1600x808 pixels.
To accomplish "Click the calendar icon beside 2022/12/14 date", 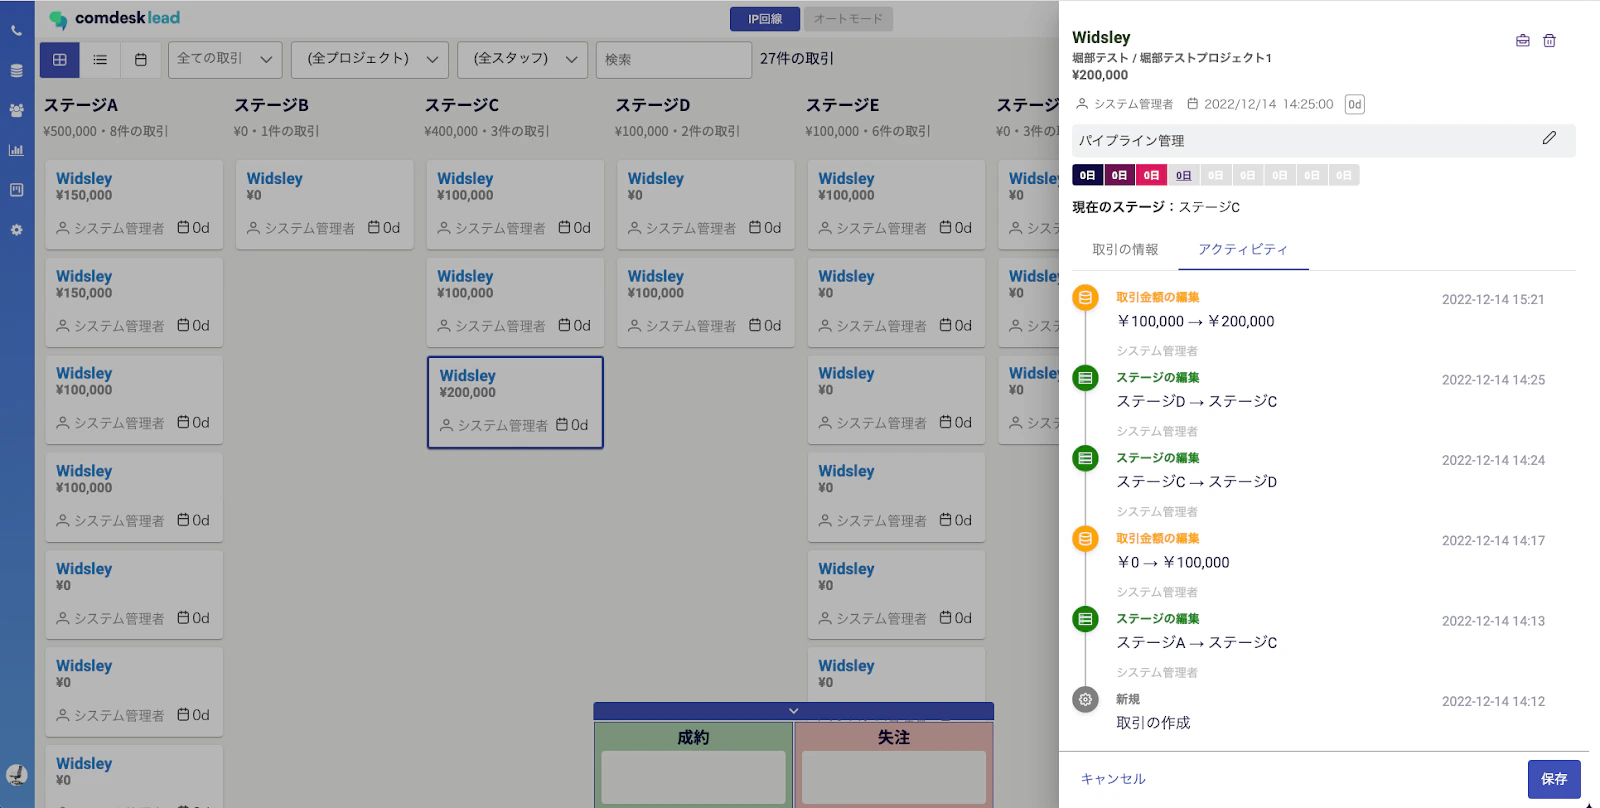I will (x=1193, y=104).
